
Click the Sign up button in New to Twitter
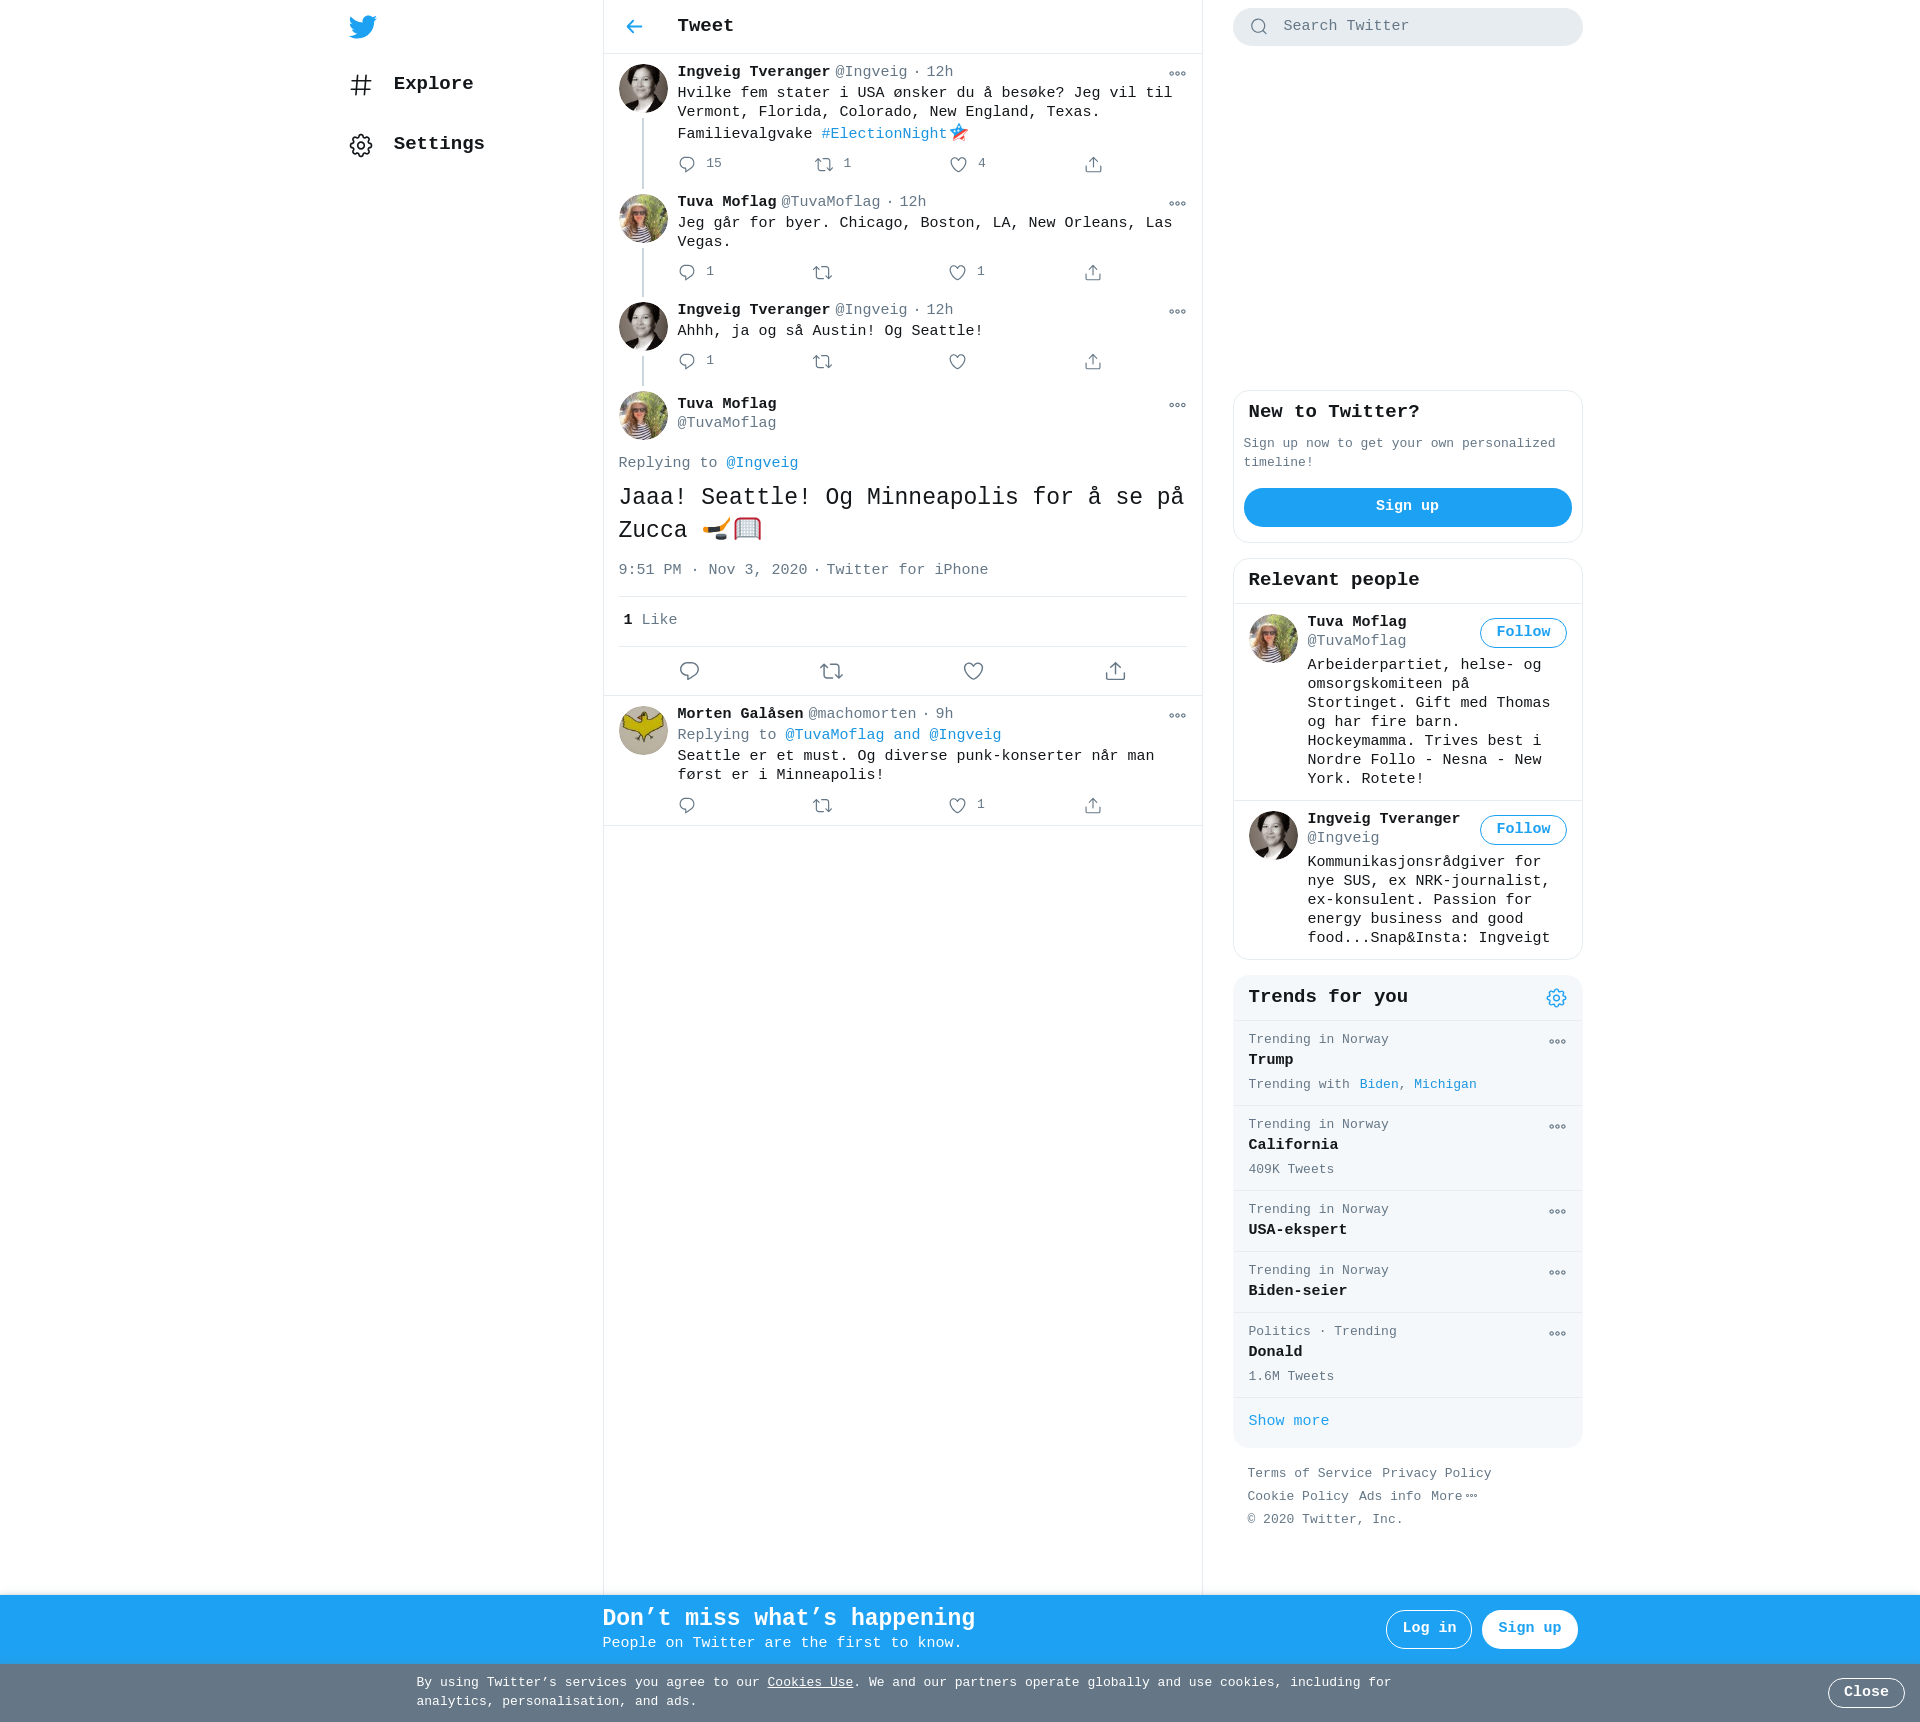pos(1407,507)
